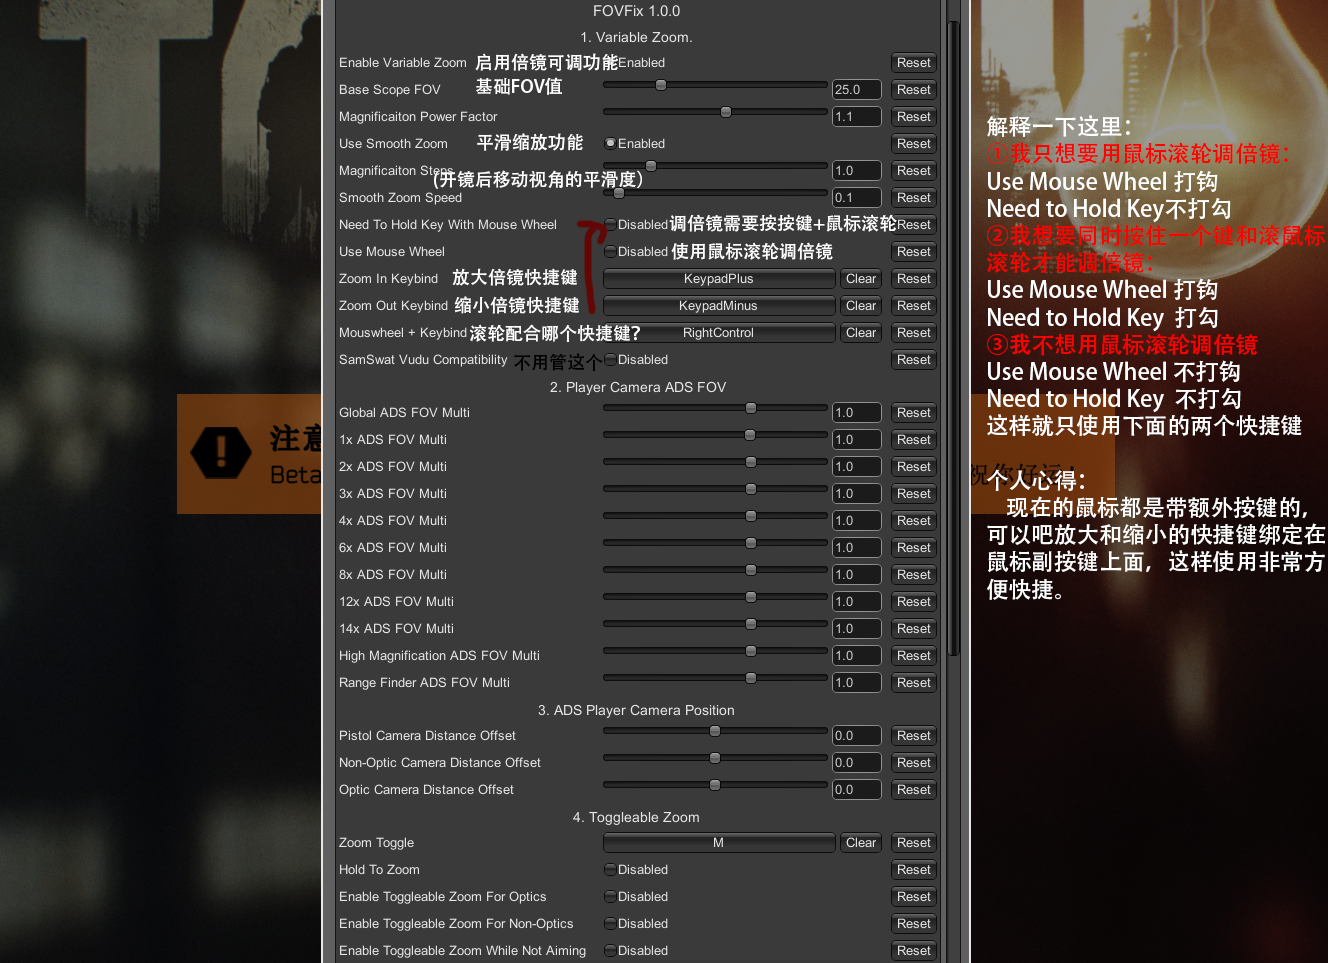Screen dimensions: 1328x963
Task: Toggle the Use Smooth Zoom checkbox
Action: coord(610,144)
